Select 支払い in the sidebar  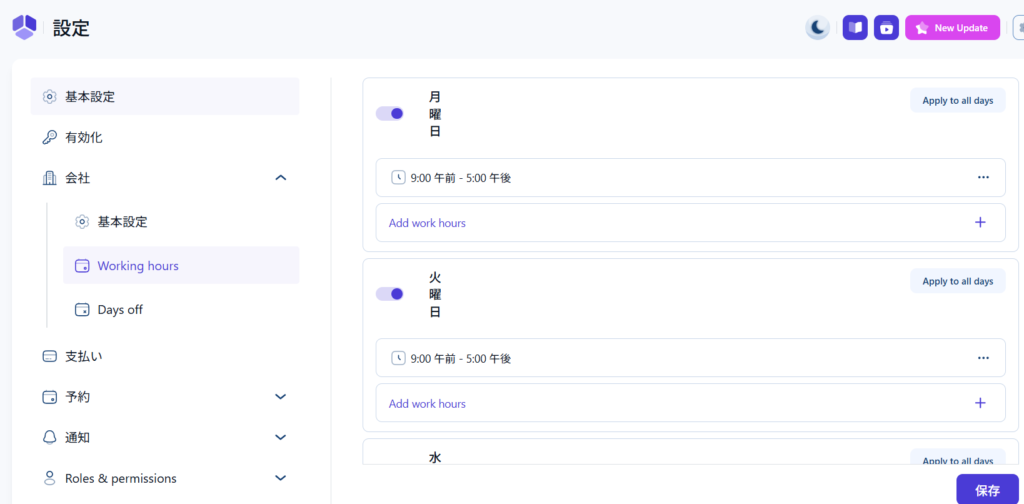tap(84, 356)
